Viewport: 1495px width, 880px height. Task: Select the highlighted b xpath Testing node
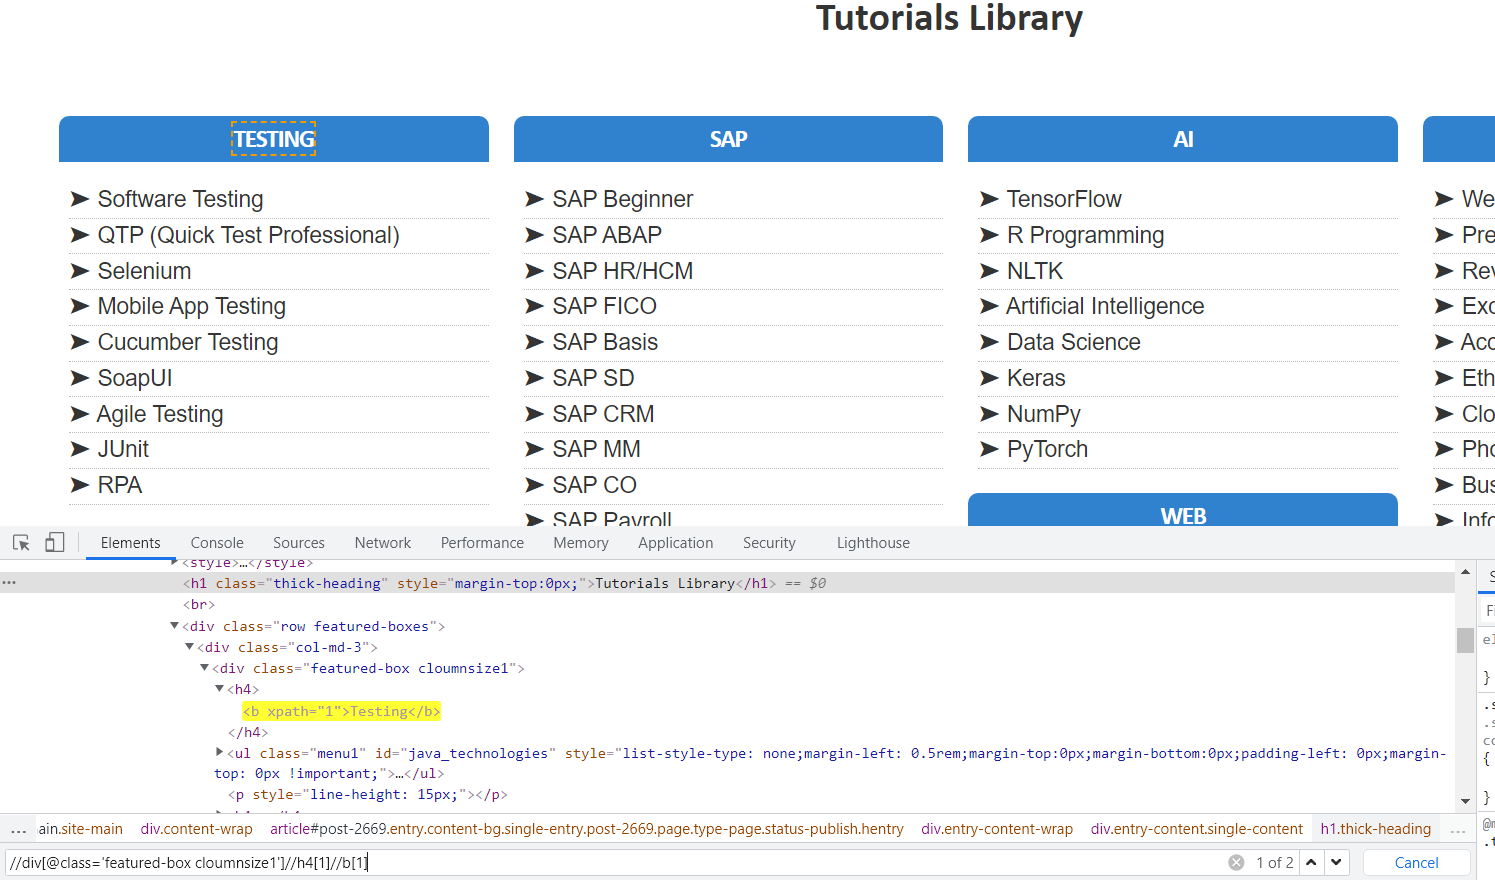coord(341,711)
